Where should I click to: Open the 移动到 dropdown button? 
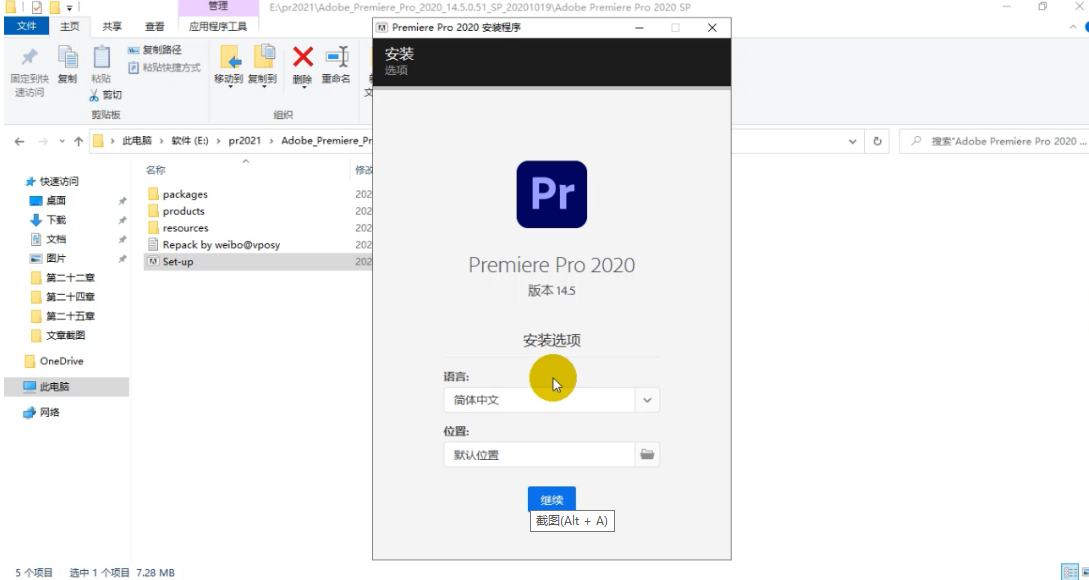[228, 67]
